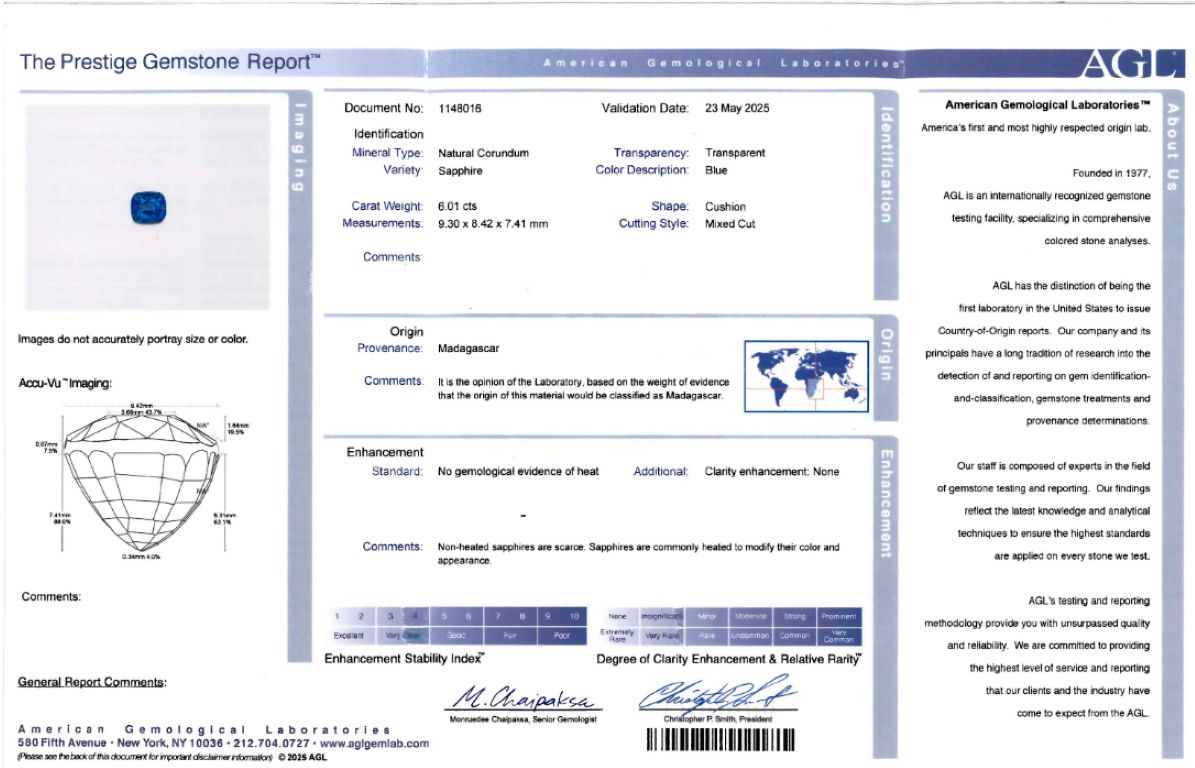Click the 'Accu-Vu Imaging:' label
Screen dimensions: 1195x768
pos(65,383)
